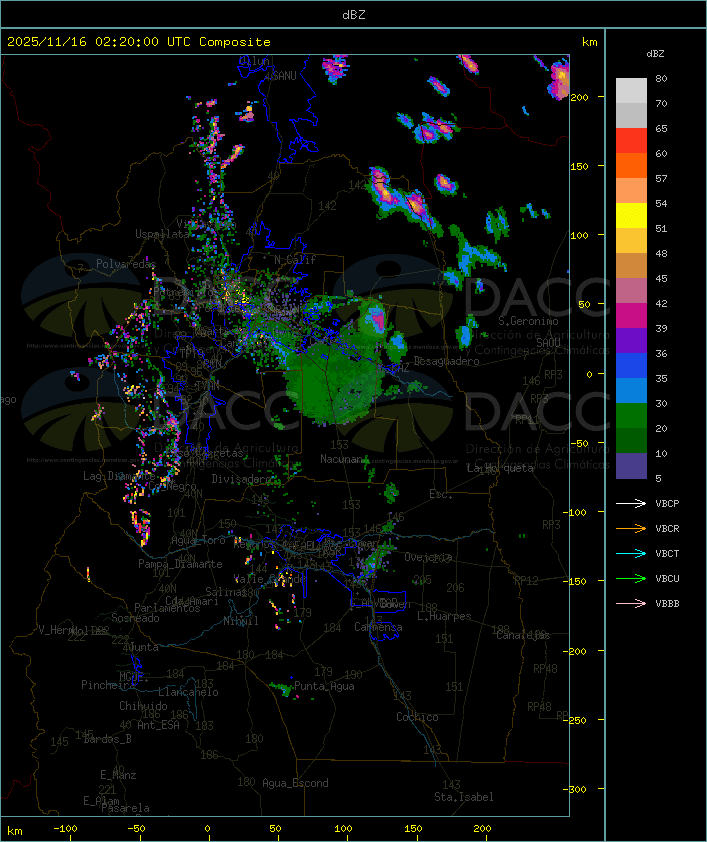Click the cyan VBCT arrow icon
Viewport: 707px width, 842px height.
[631, 554]
